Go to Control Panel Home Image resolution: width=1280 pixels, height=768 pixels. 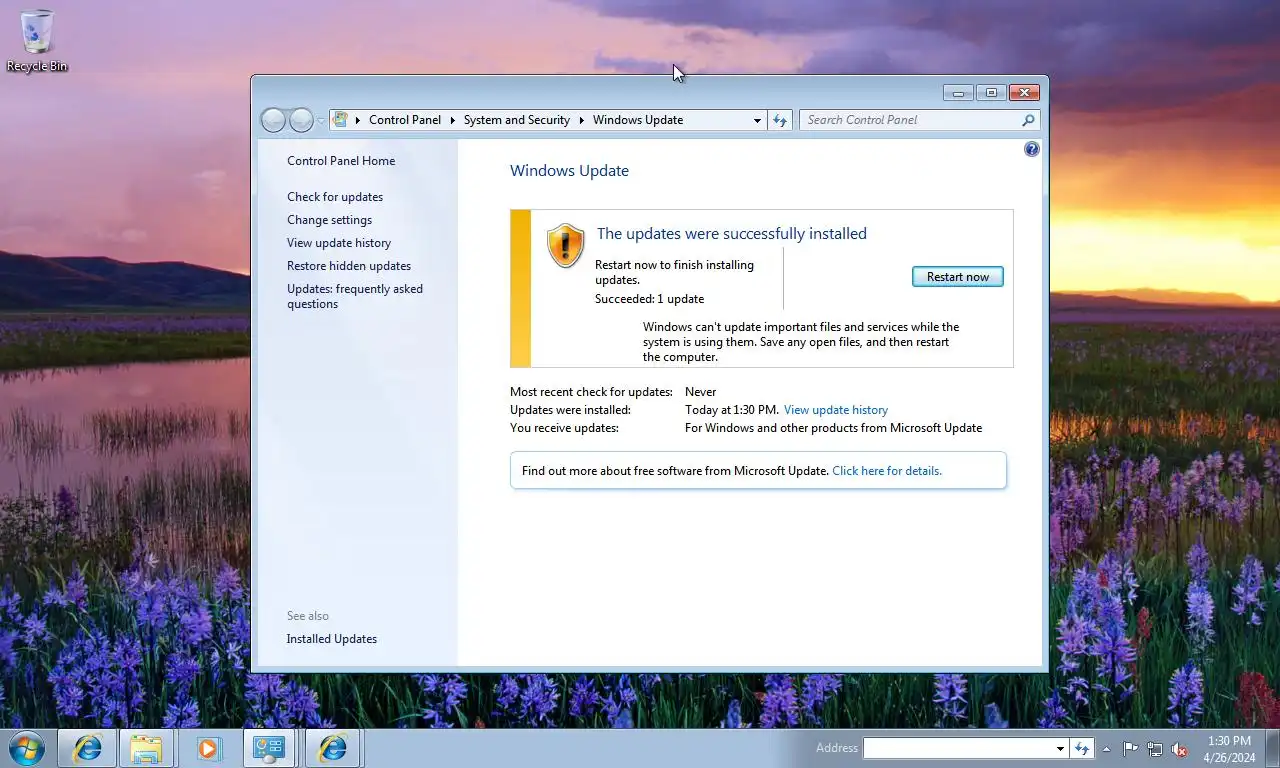[341, 161]
